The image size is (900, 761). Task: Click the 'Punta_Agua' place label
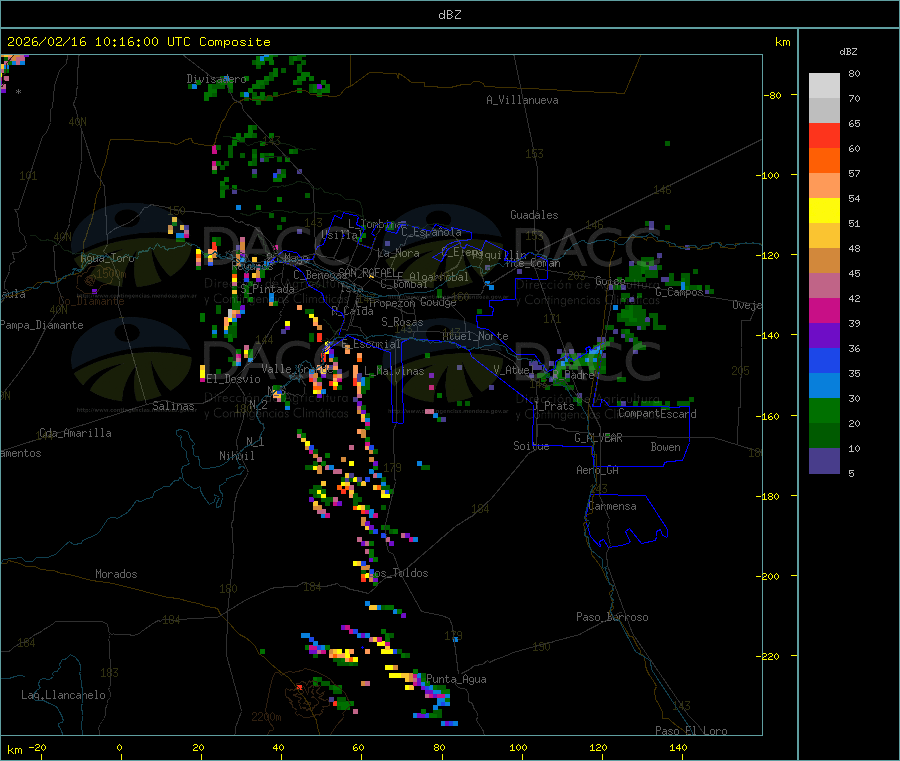point(456,679)
